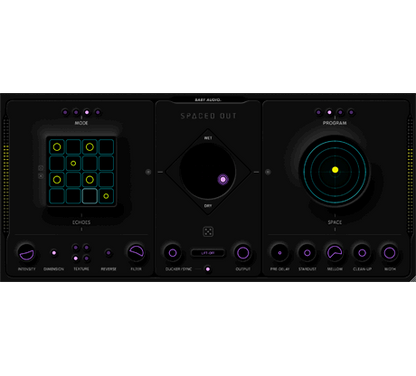
Task: Click the Ducker/Sync knob
Action: pos(173,253)
